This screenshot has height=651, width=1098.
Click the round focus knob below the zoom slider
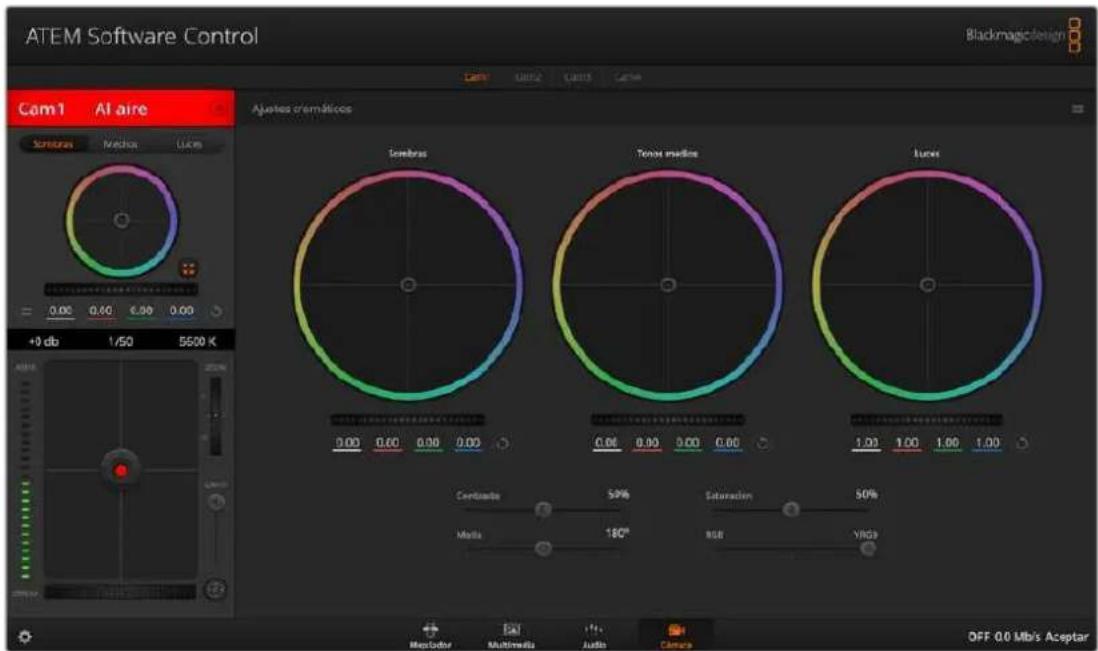[216, 502]
